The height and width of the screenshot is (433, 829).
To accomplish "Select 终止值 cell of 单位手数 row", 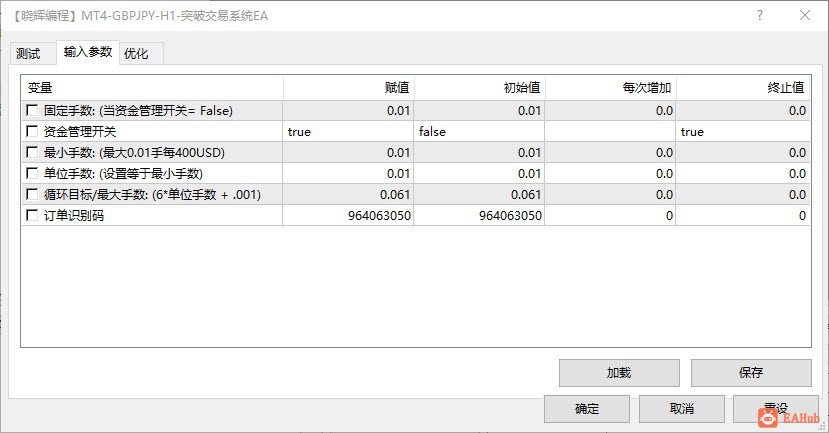I will point(743,173).
